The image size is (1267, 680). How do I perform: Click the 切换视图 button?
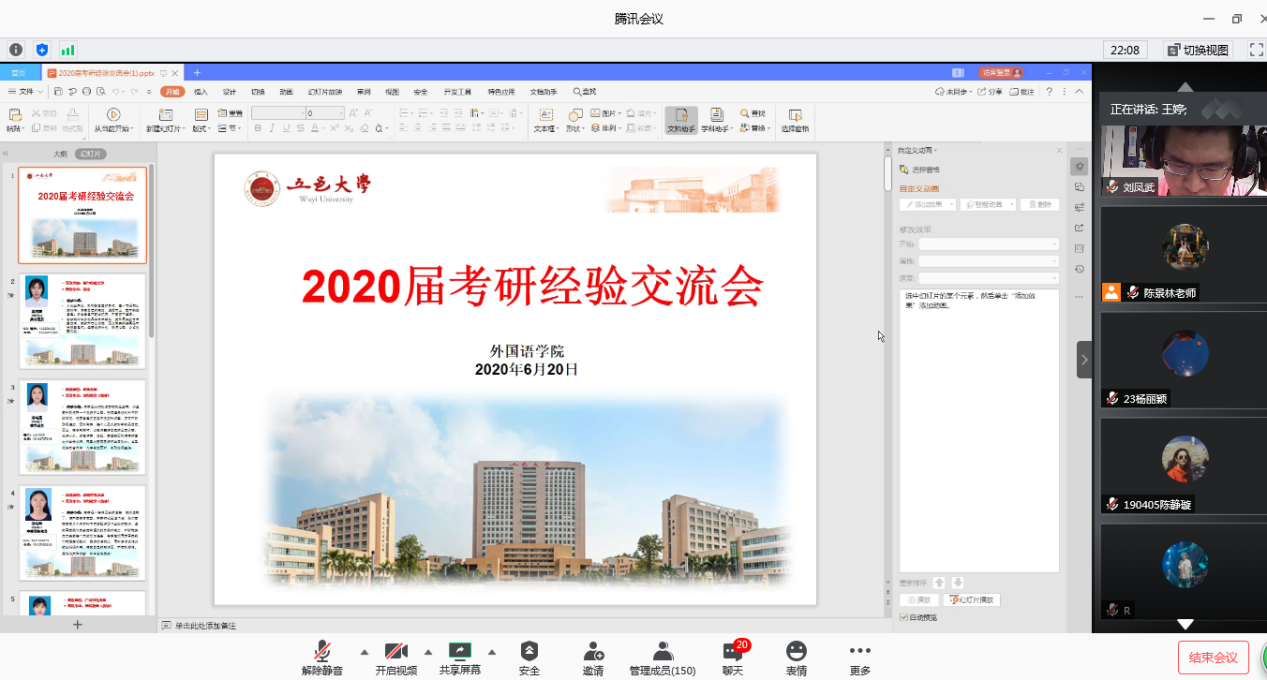coord(1198,50)
